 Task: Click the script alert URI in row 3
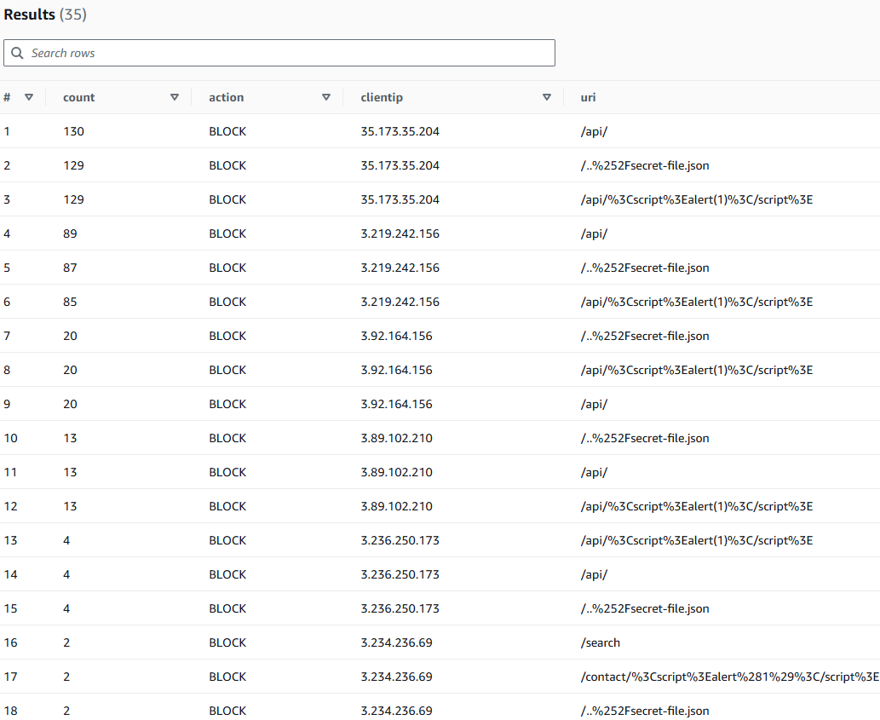pos(696,199)
